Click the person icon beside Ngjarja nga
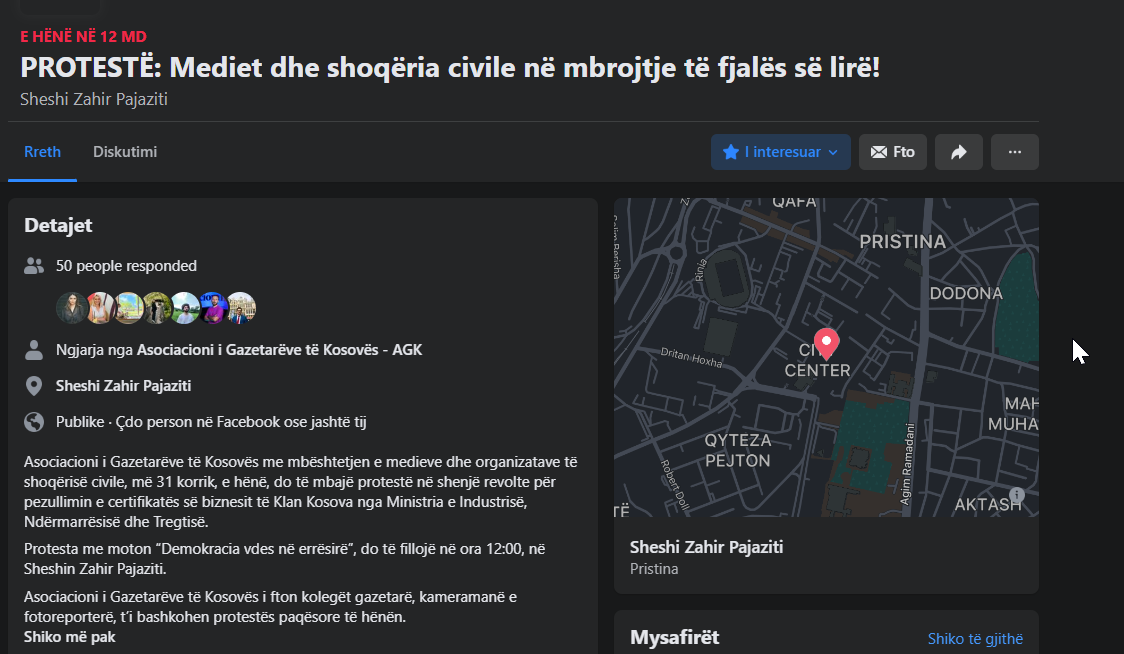 tap(35, 350)
